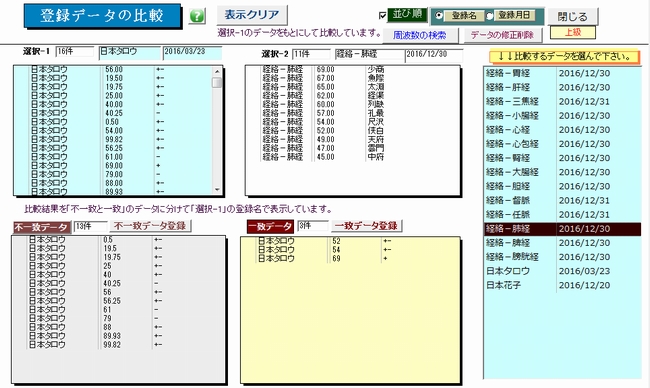Click the 少商 row in 選択-2 list
The width and height of the screenshot is (650, 388).
(x=352, y=69)
